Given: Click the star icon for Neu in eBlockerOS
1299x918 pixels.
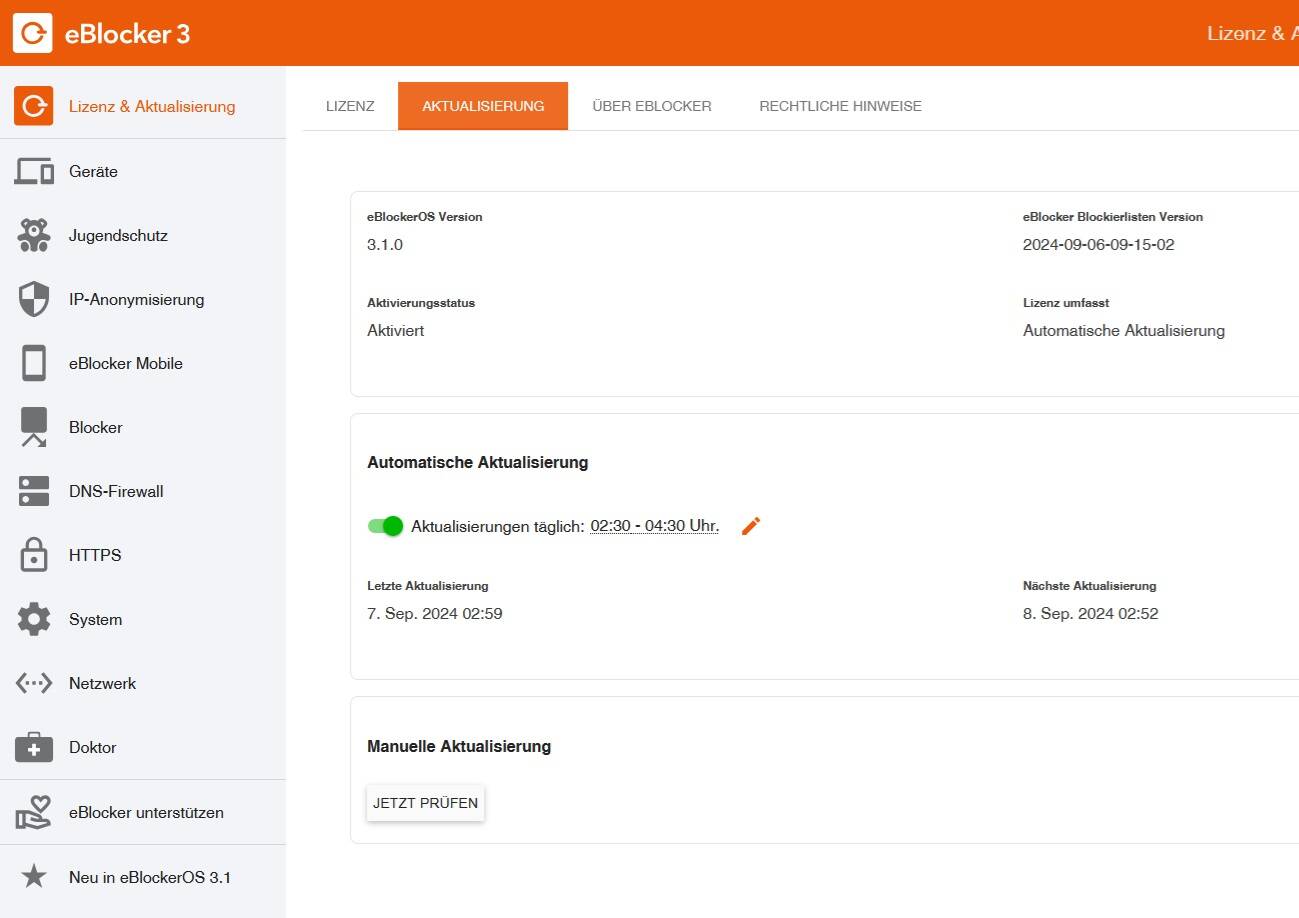Looking at the screenshot, I should [x=34, y=877].
